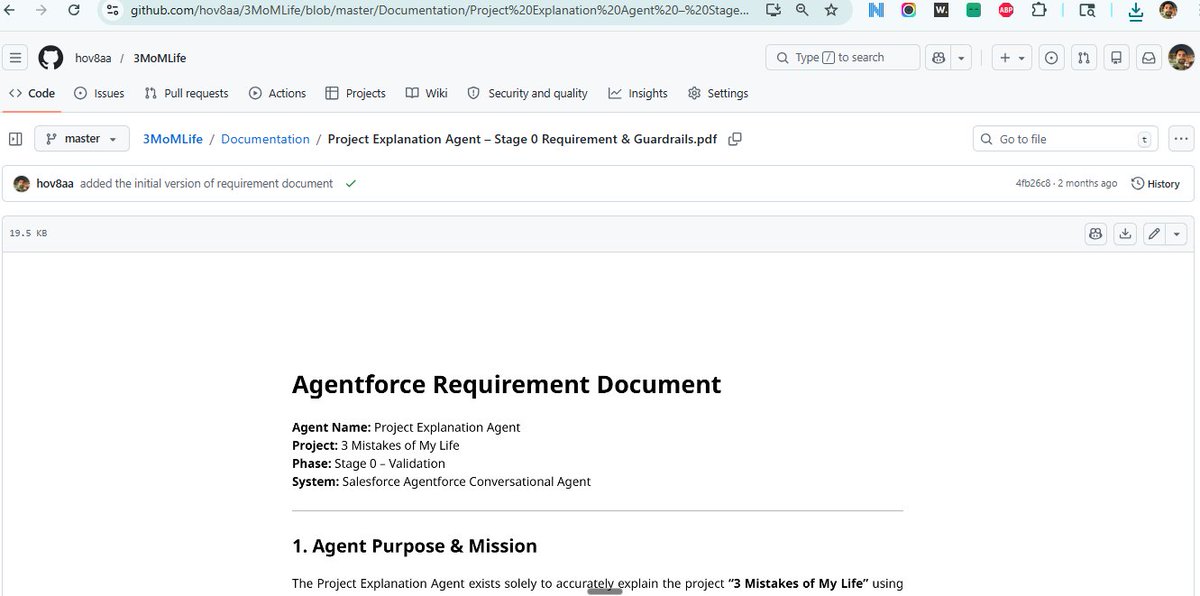Open the colorful ring browser extension

(908, 10)
